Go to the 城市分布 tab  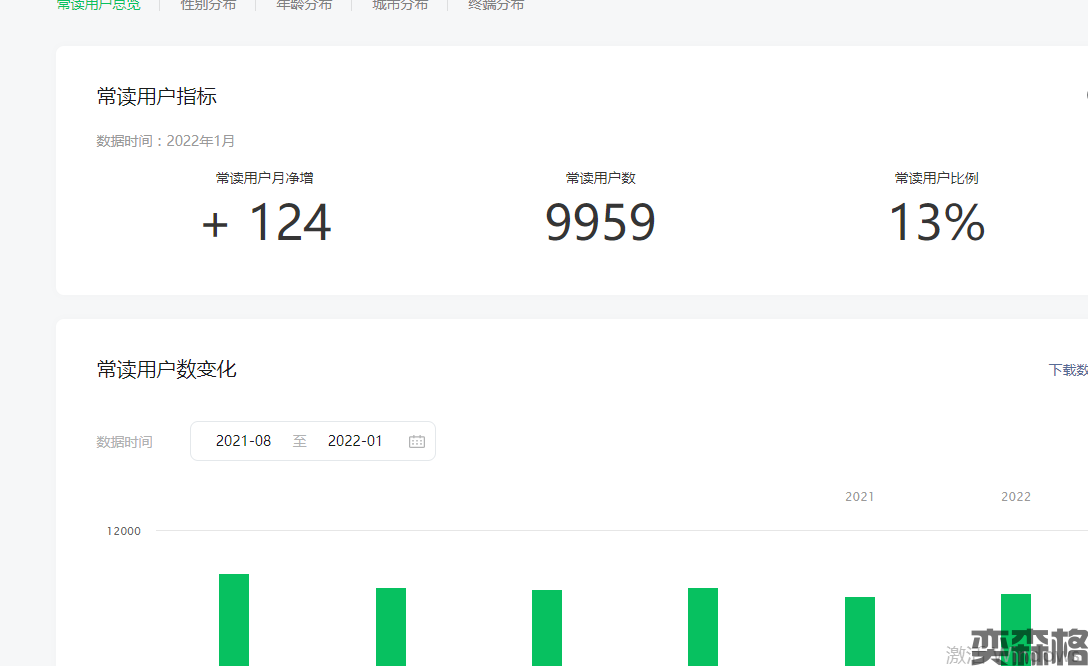click(x=400, y=5)
